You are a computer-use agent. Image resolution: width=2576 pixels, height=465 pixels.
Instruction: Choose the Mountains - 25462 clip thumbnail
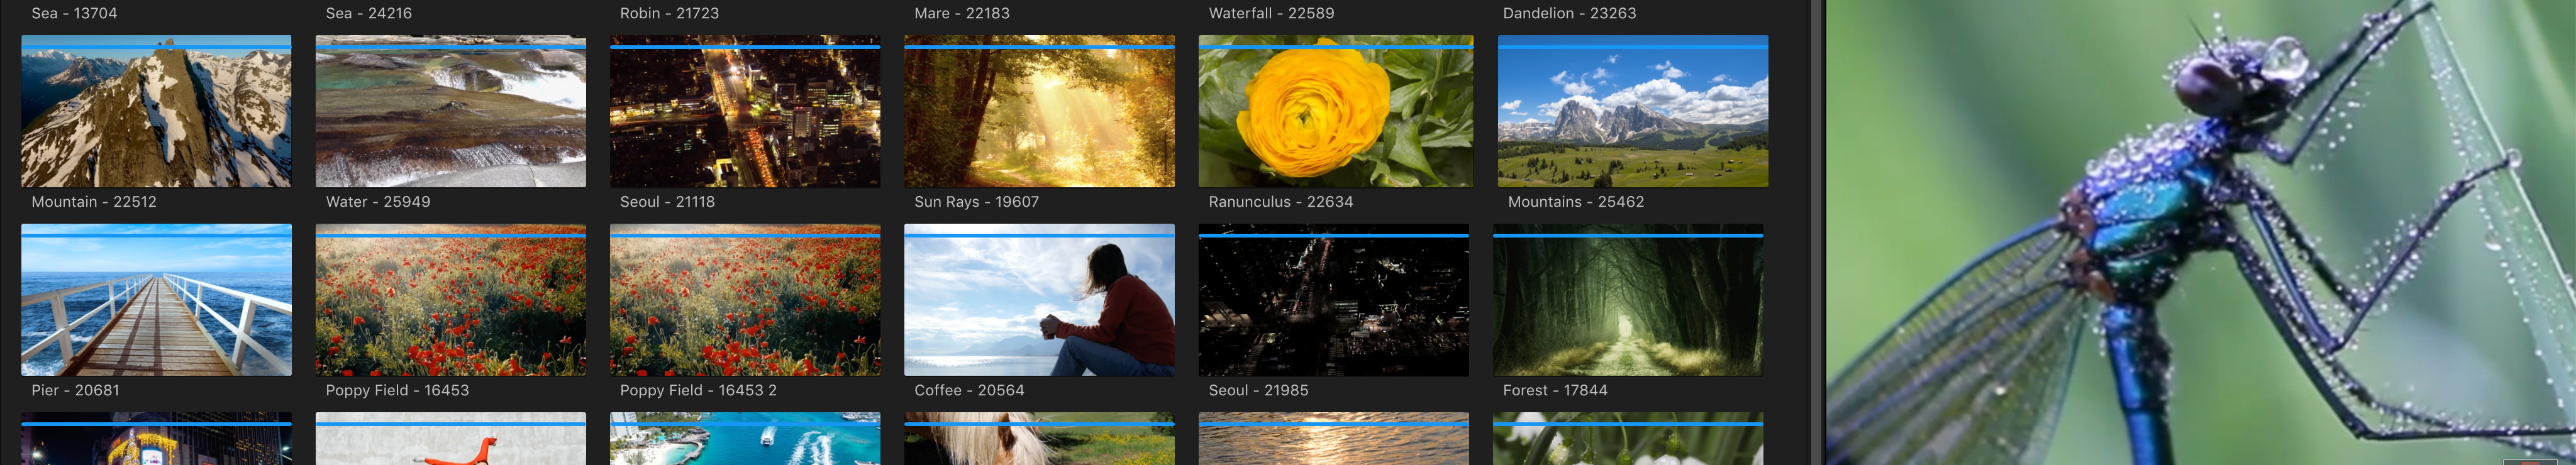(x=1632, y=112)
